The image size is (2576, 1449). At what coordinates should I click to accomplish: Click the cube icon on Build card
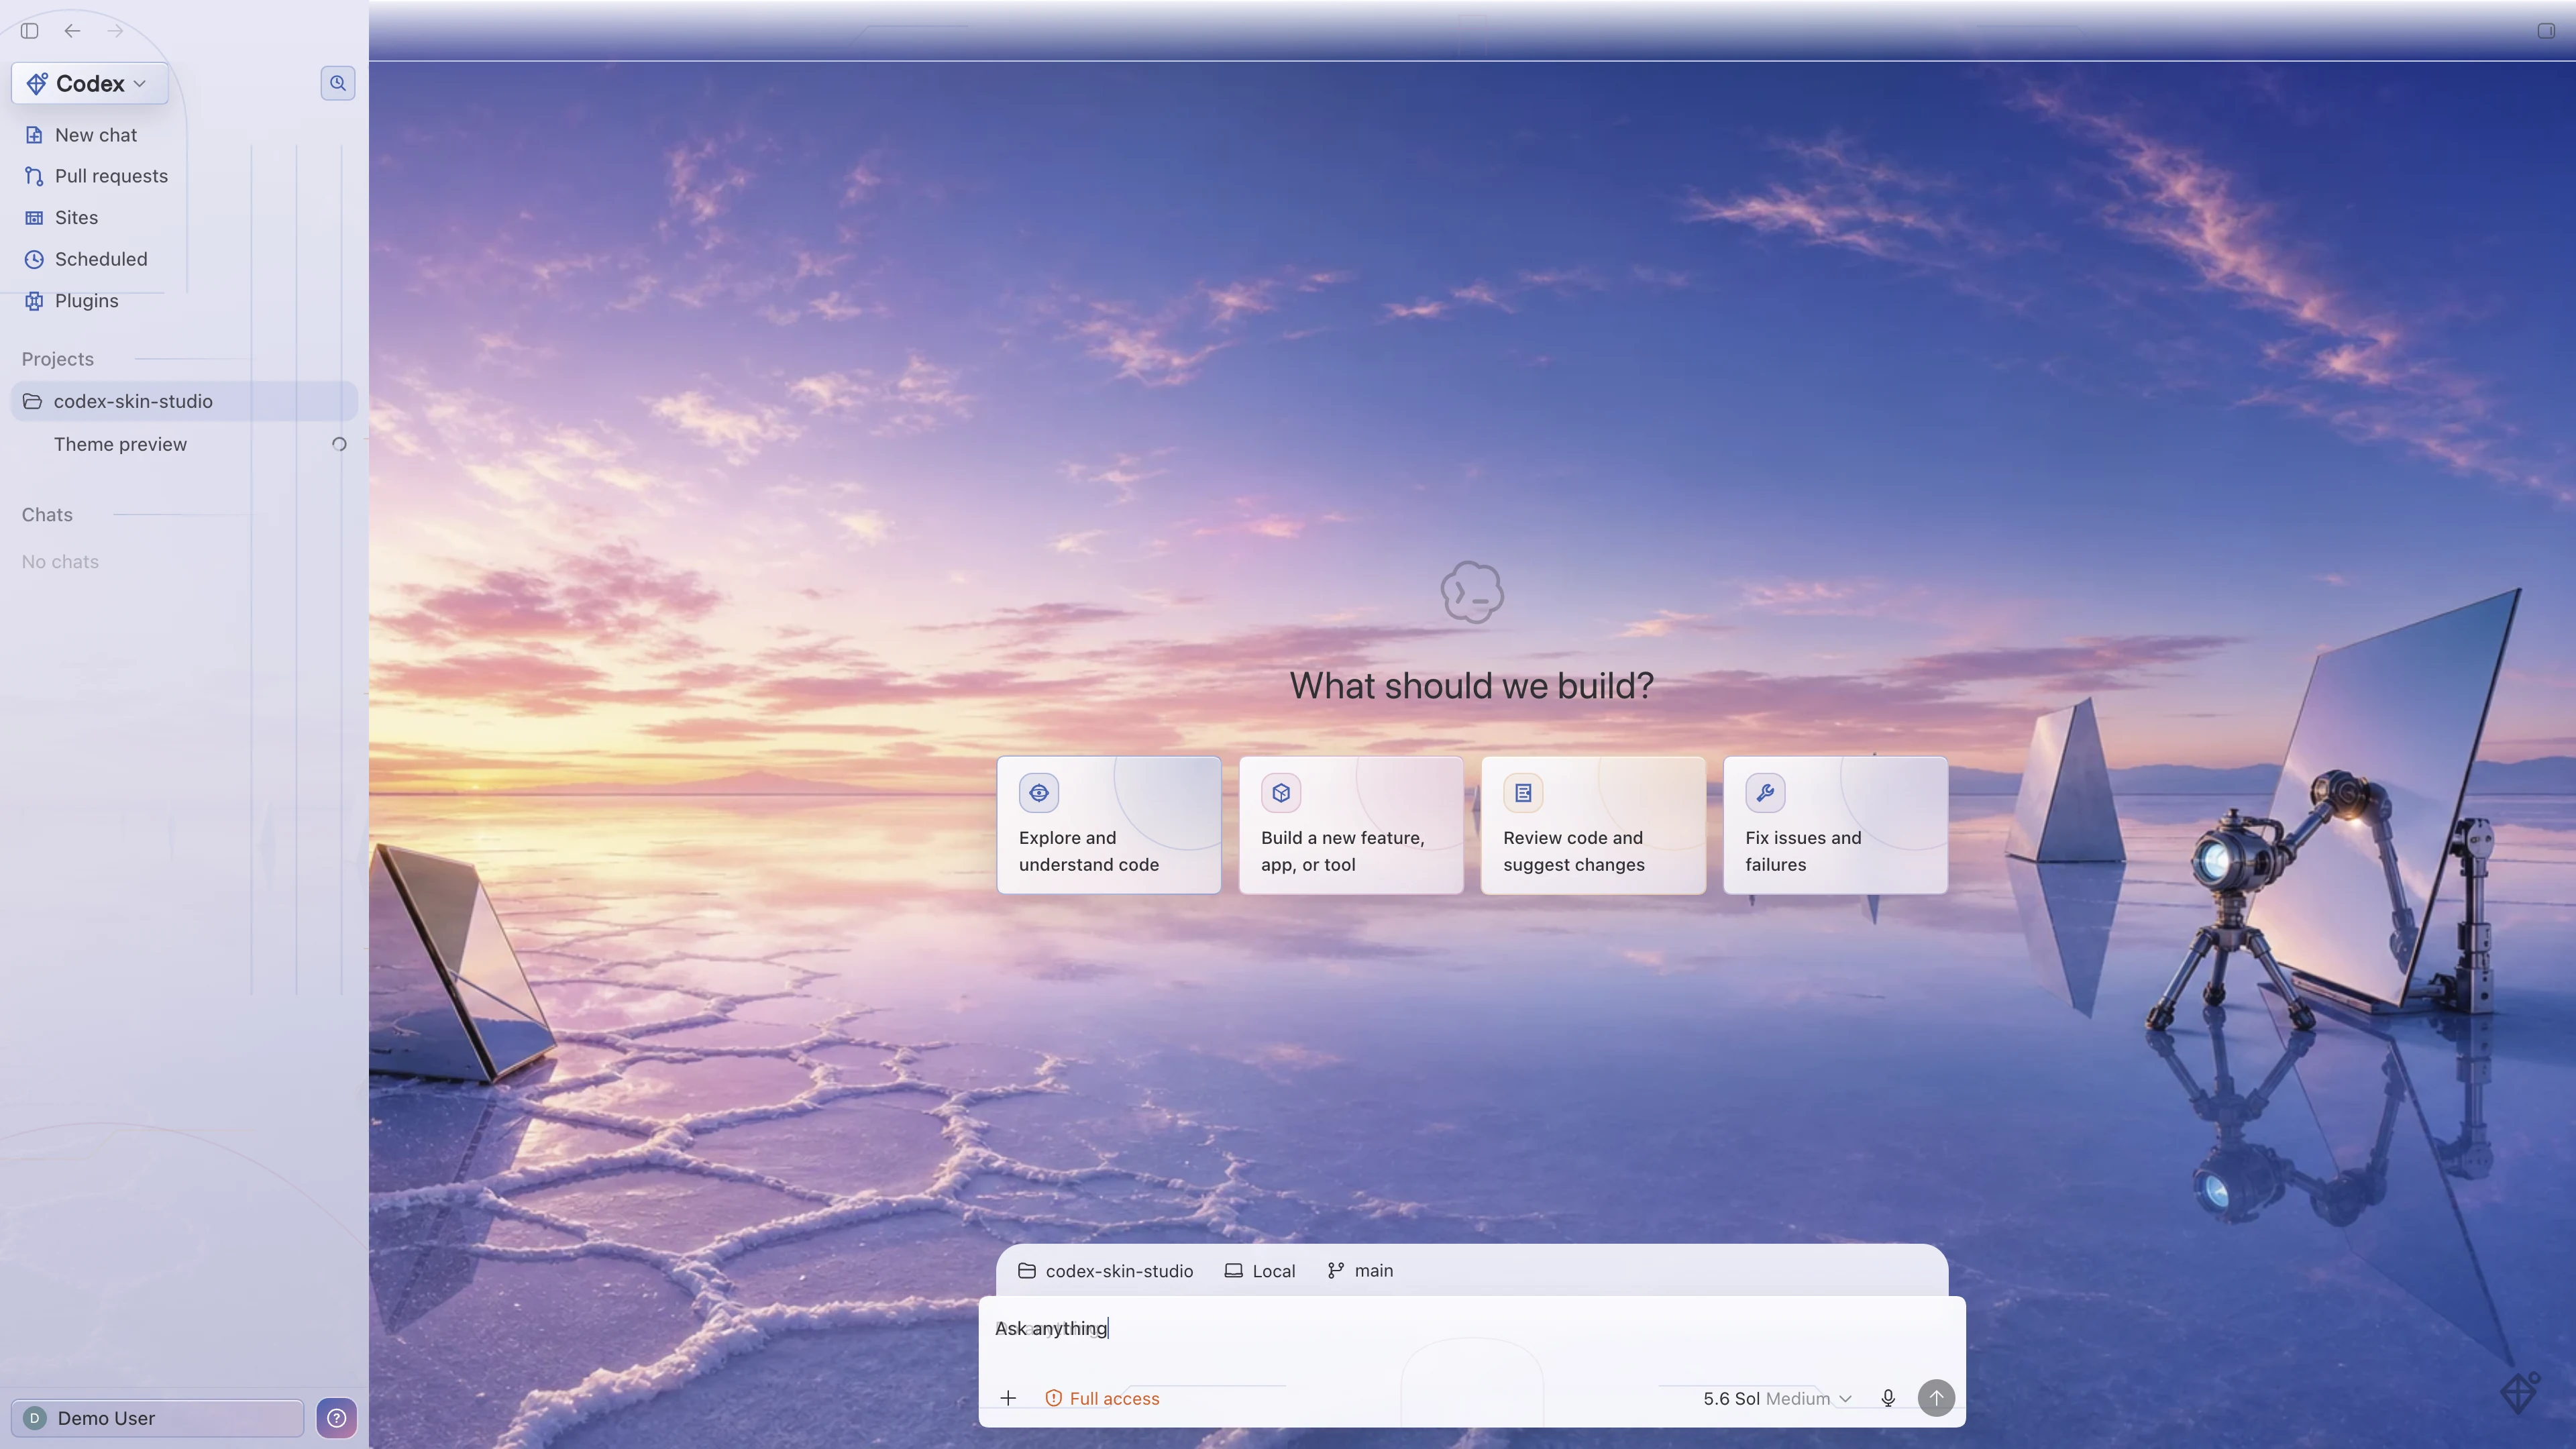tap(1281, 793)
